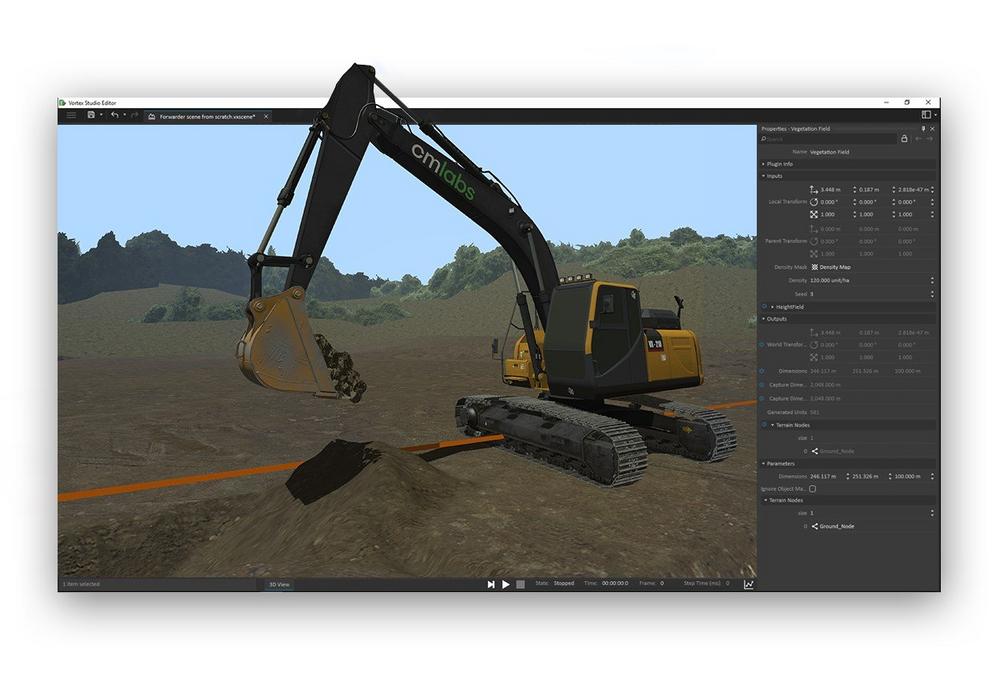
Task: Close the Properties panel
Action: click(932, 129)
